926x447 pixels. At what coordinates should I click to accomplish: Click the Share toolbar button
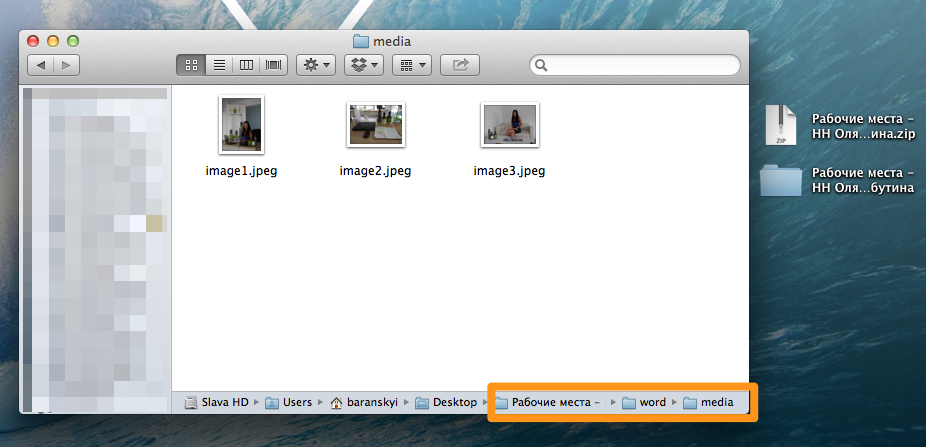pyautogui.click(x=460, y=65)
